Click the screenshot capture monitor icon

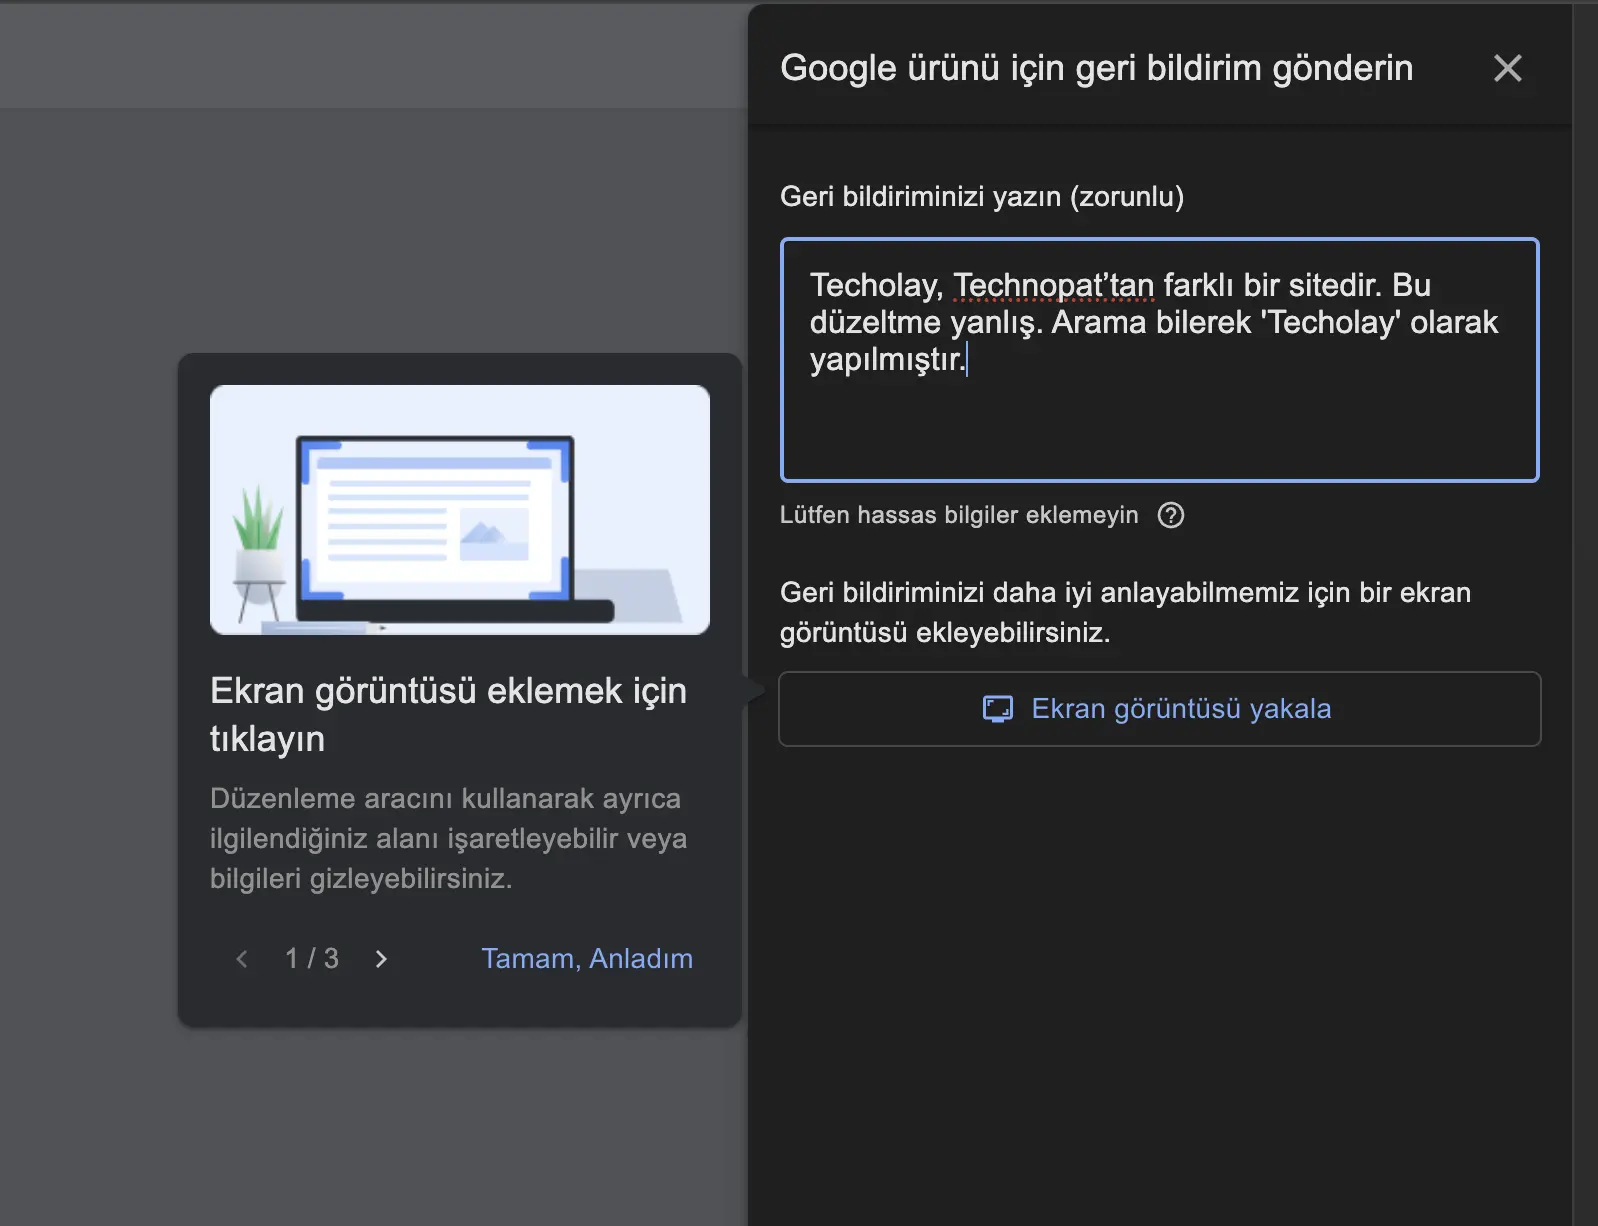pyautogui.click(x=997, y=709)
